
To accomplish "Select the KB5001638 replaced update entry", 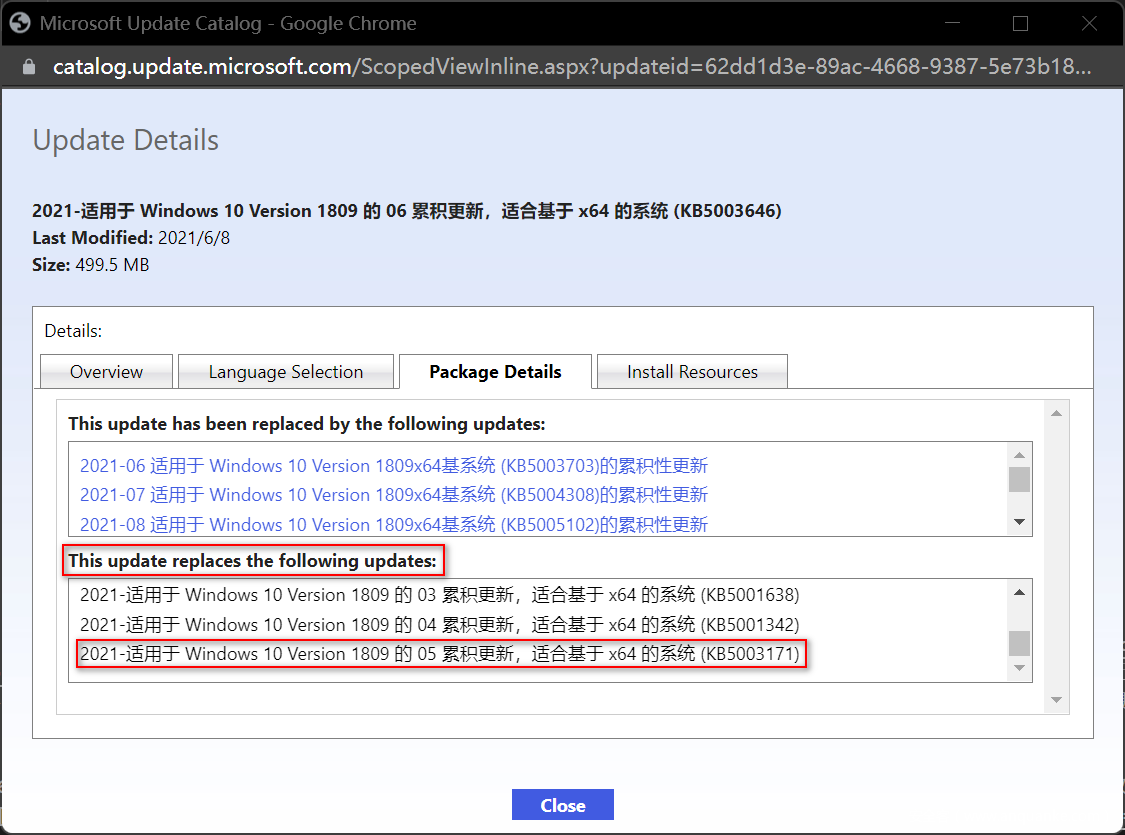I will click(439, 595).
